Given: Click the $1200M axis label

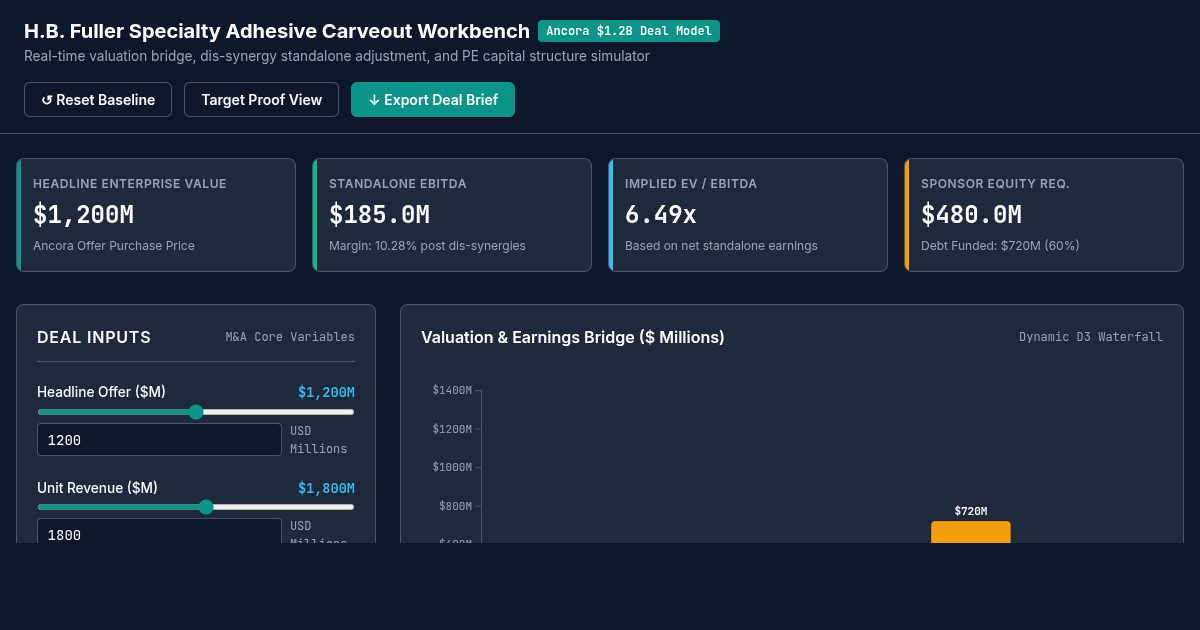Looking at the screenshot, I should click(452, 429).
